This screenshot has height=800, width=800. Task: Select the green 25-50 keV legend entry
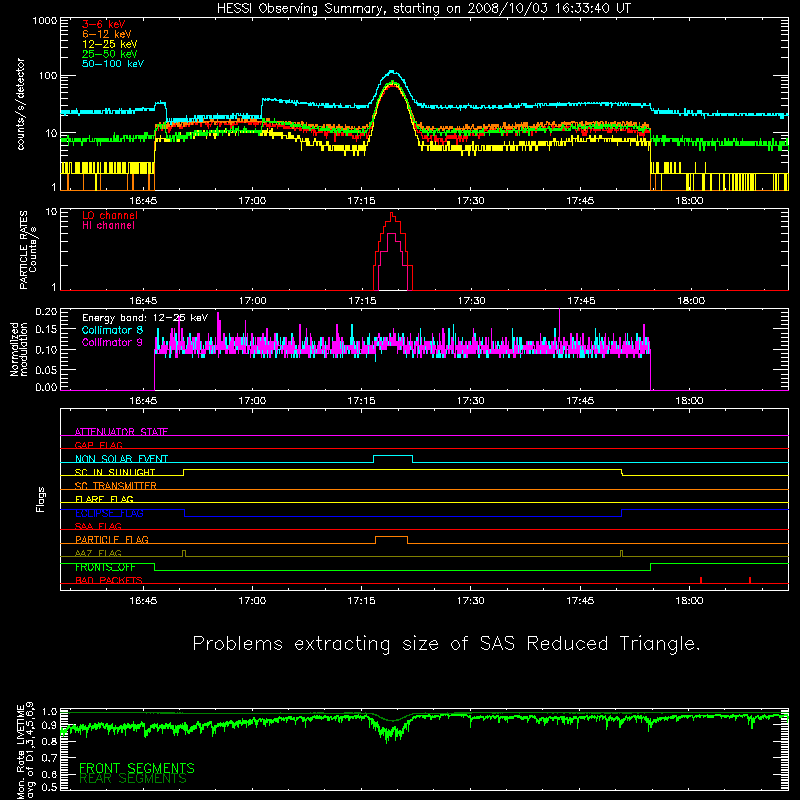(110, 54)
